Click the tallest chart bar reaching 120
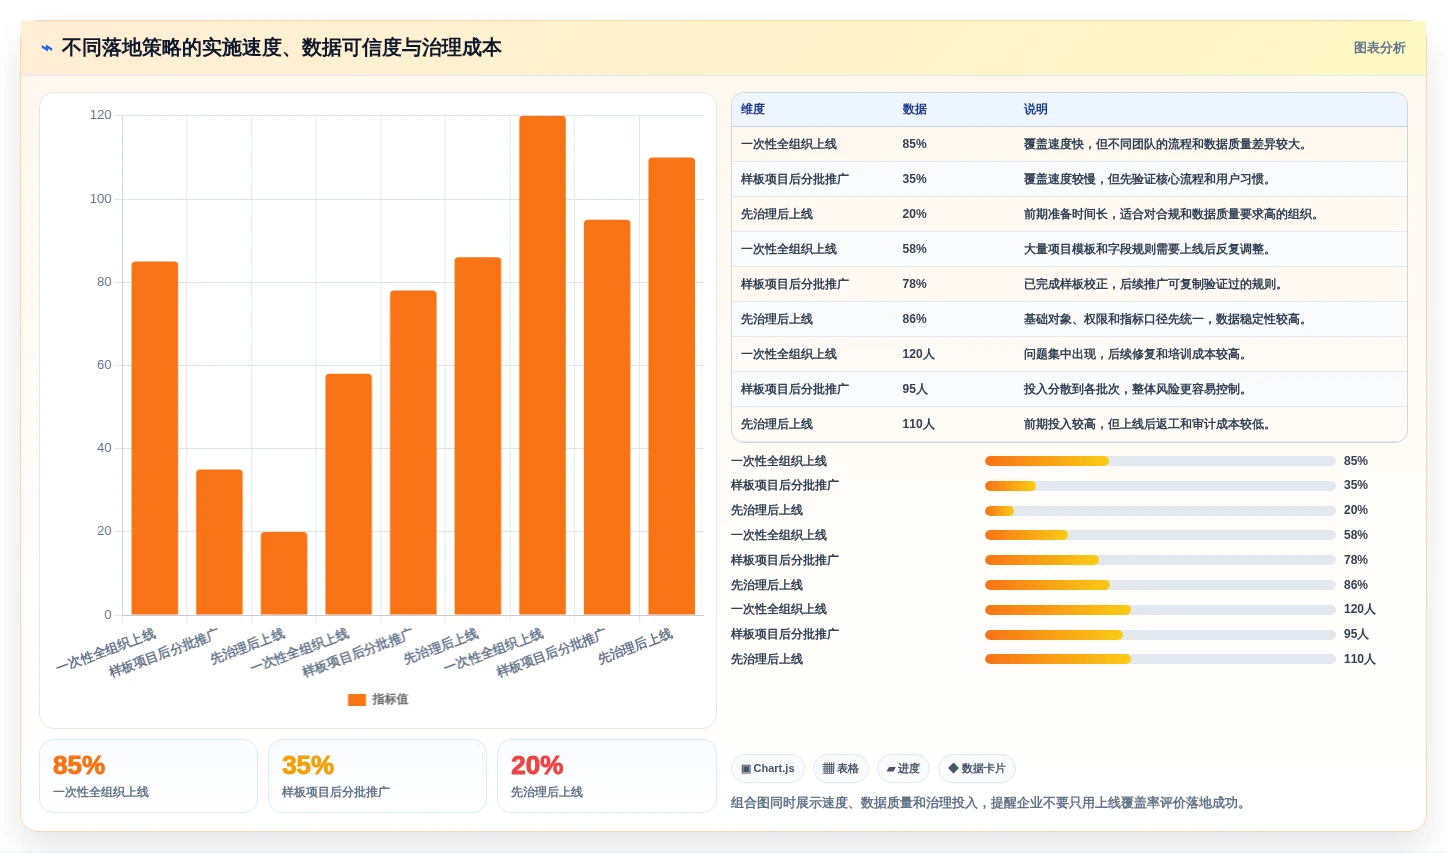1447x853 pixels. [x=542, y=365]
